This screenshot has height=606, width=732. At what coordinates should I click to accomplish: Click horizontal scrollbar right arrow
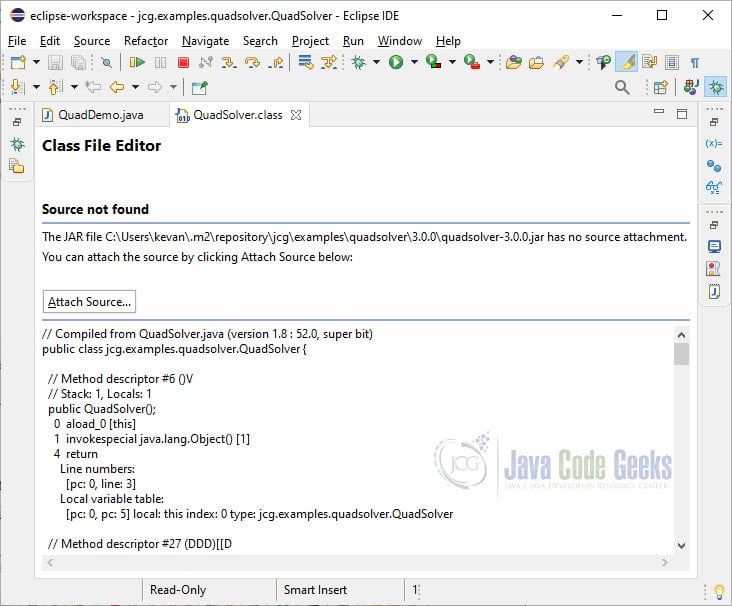pos(664,563)
